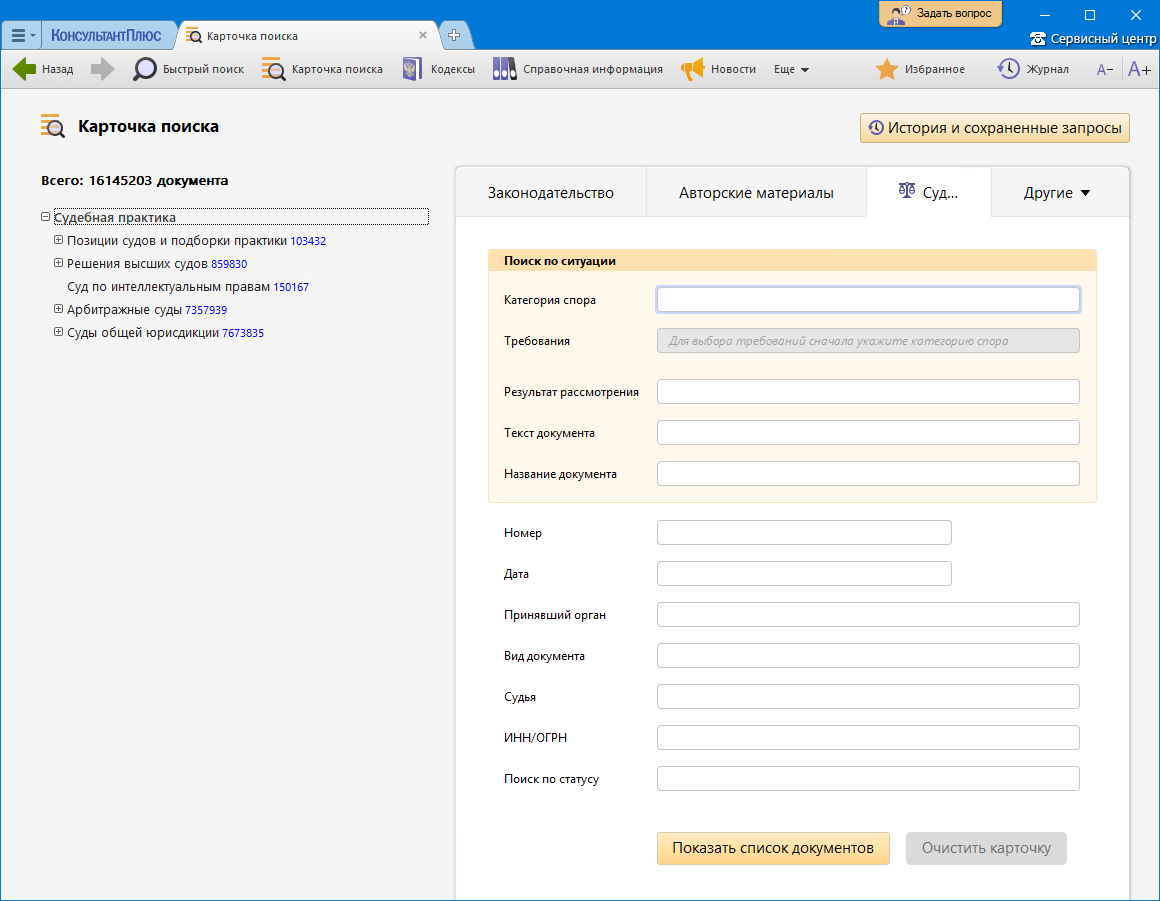Image resolution: width=1160 pixels, height=901 pixels.
Task: Open История и сохраненные запросы
Action: point(995,128)
